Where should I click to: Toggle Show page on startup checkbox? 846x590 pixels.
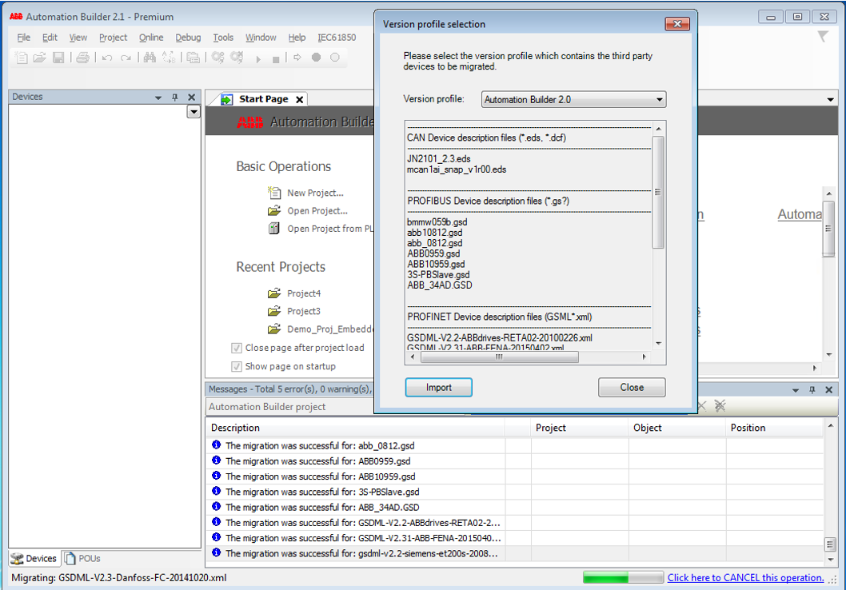tap(237, 367)
